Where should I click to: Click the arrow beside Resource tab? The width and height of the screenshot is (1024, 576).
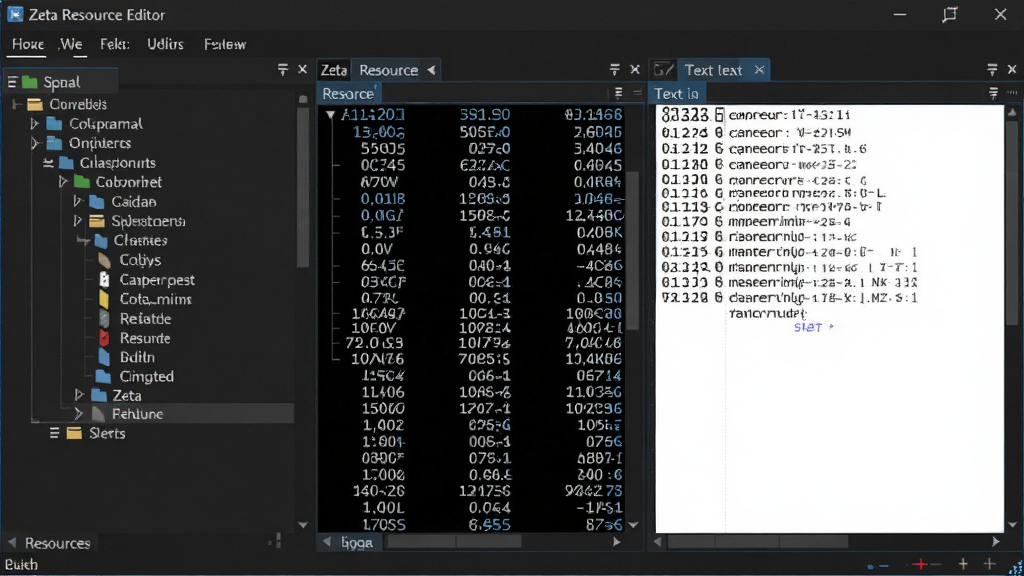(431, 70)
